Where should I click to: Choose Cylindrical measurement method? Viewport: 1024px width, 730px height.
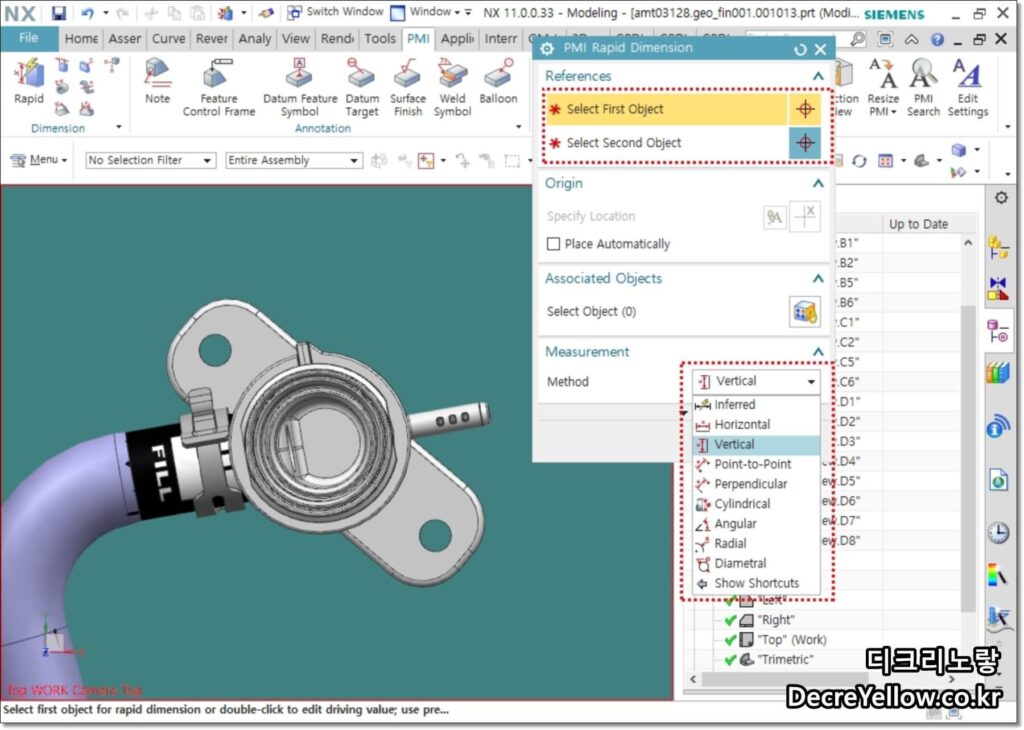756,504
